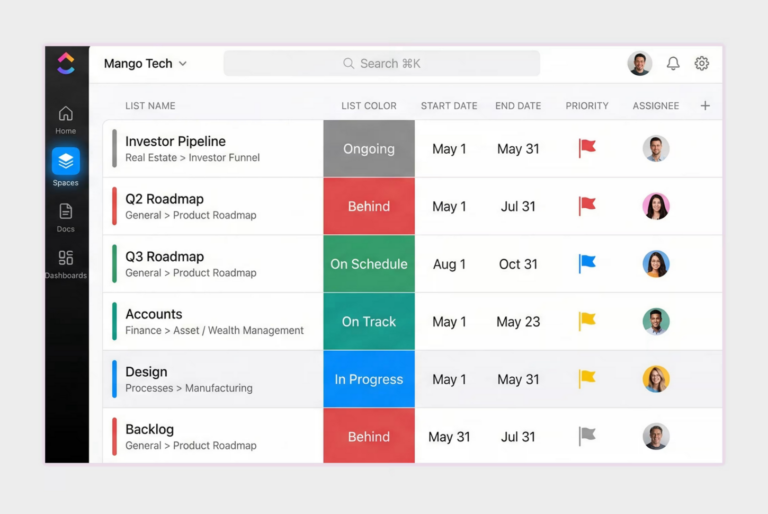Viewport: 768px width, 514px height.
Task: Go to Home in sidebar
Action: tap(66, 120)
